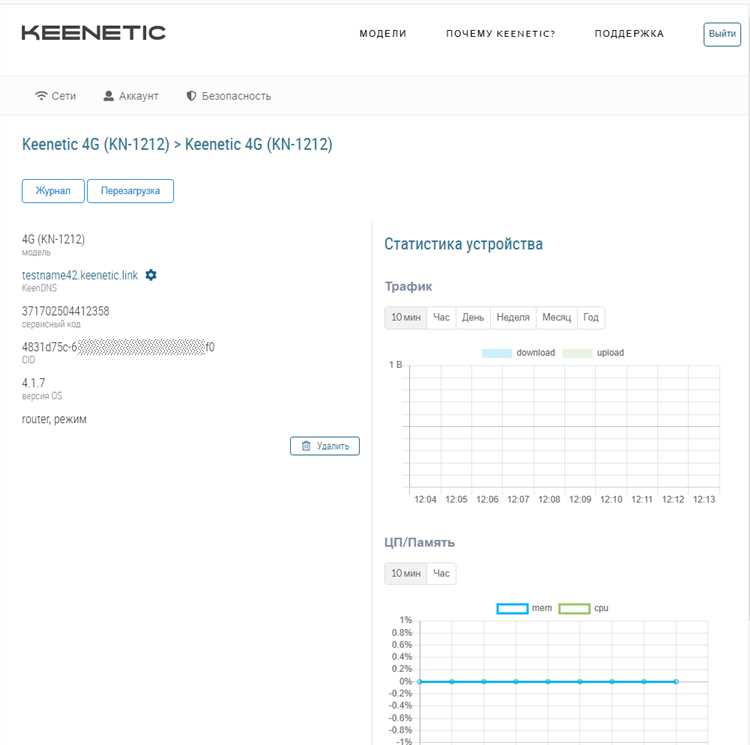Viewport: 750px width, 745px height.
Task: Click service code 371702504412358
Action: (66, 311)
